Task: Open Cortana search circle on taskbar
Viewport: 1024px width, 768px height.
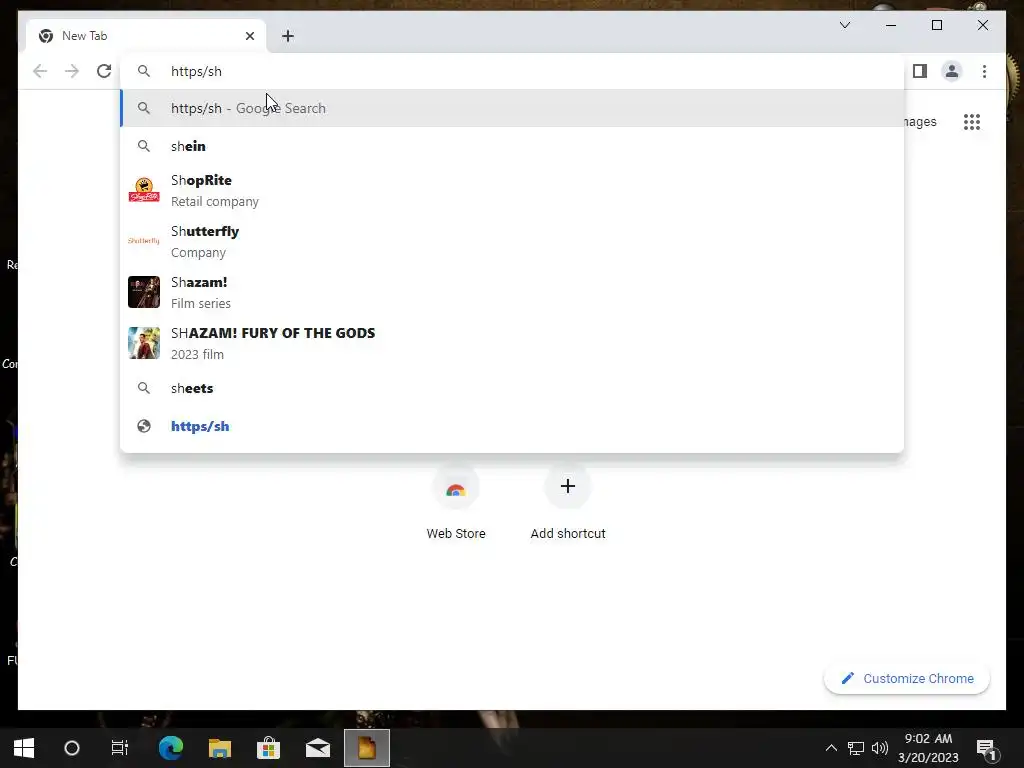Action: (72, 748)
